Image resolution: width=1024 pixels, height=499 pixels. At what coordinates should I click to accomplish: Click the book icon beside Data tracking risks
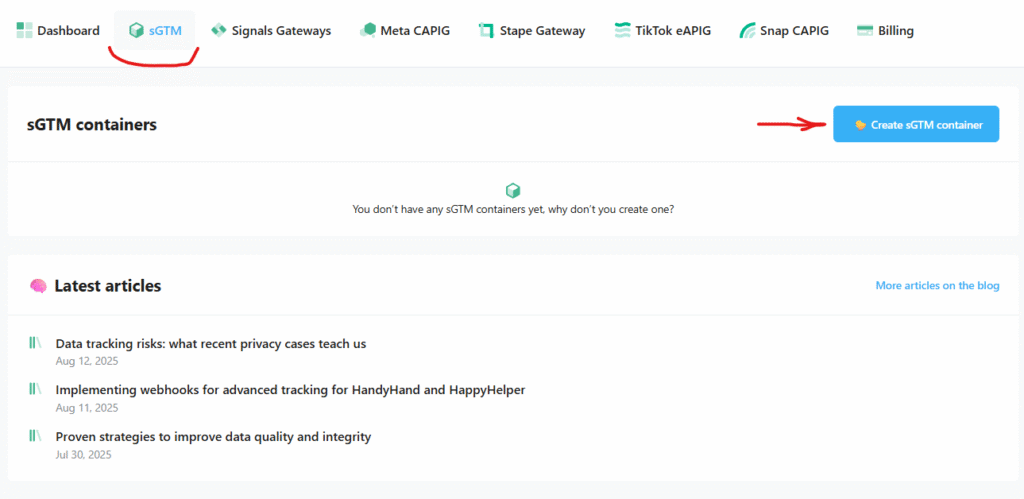[35, 342]
